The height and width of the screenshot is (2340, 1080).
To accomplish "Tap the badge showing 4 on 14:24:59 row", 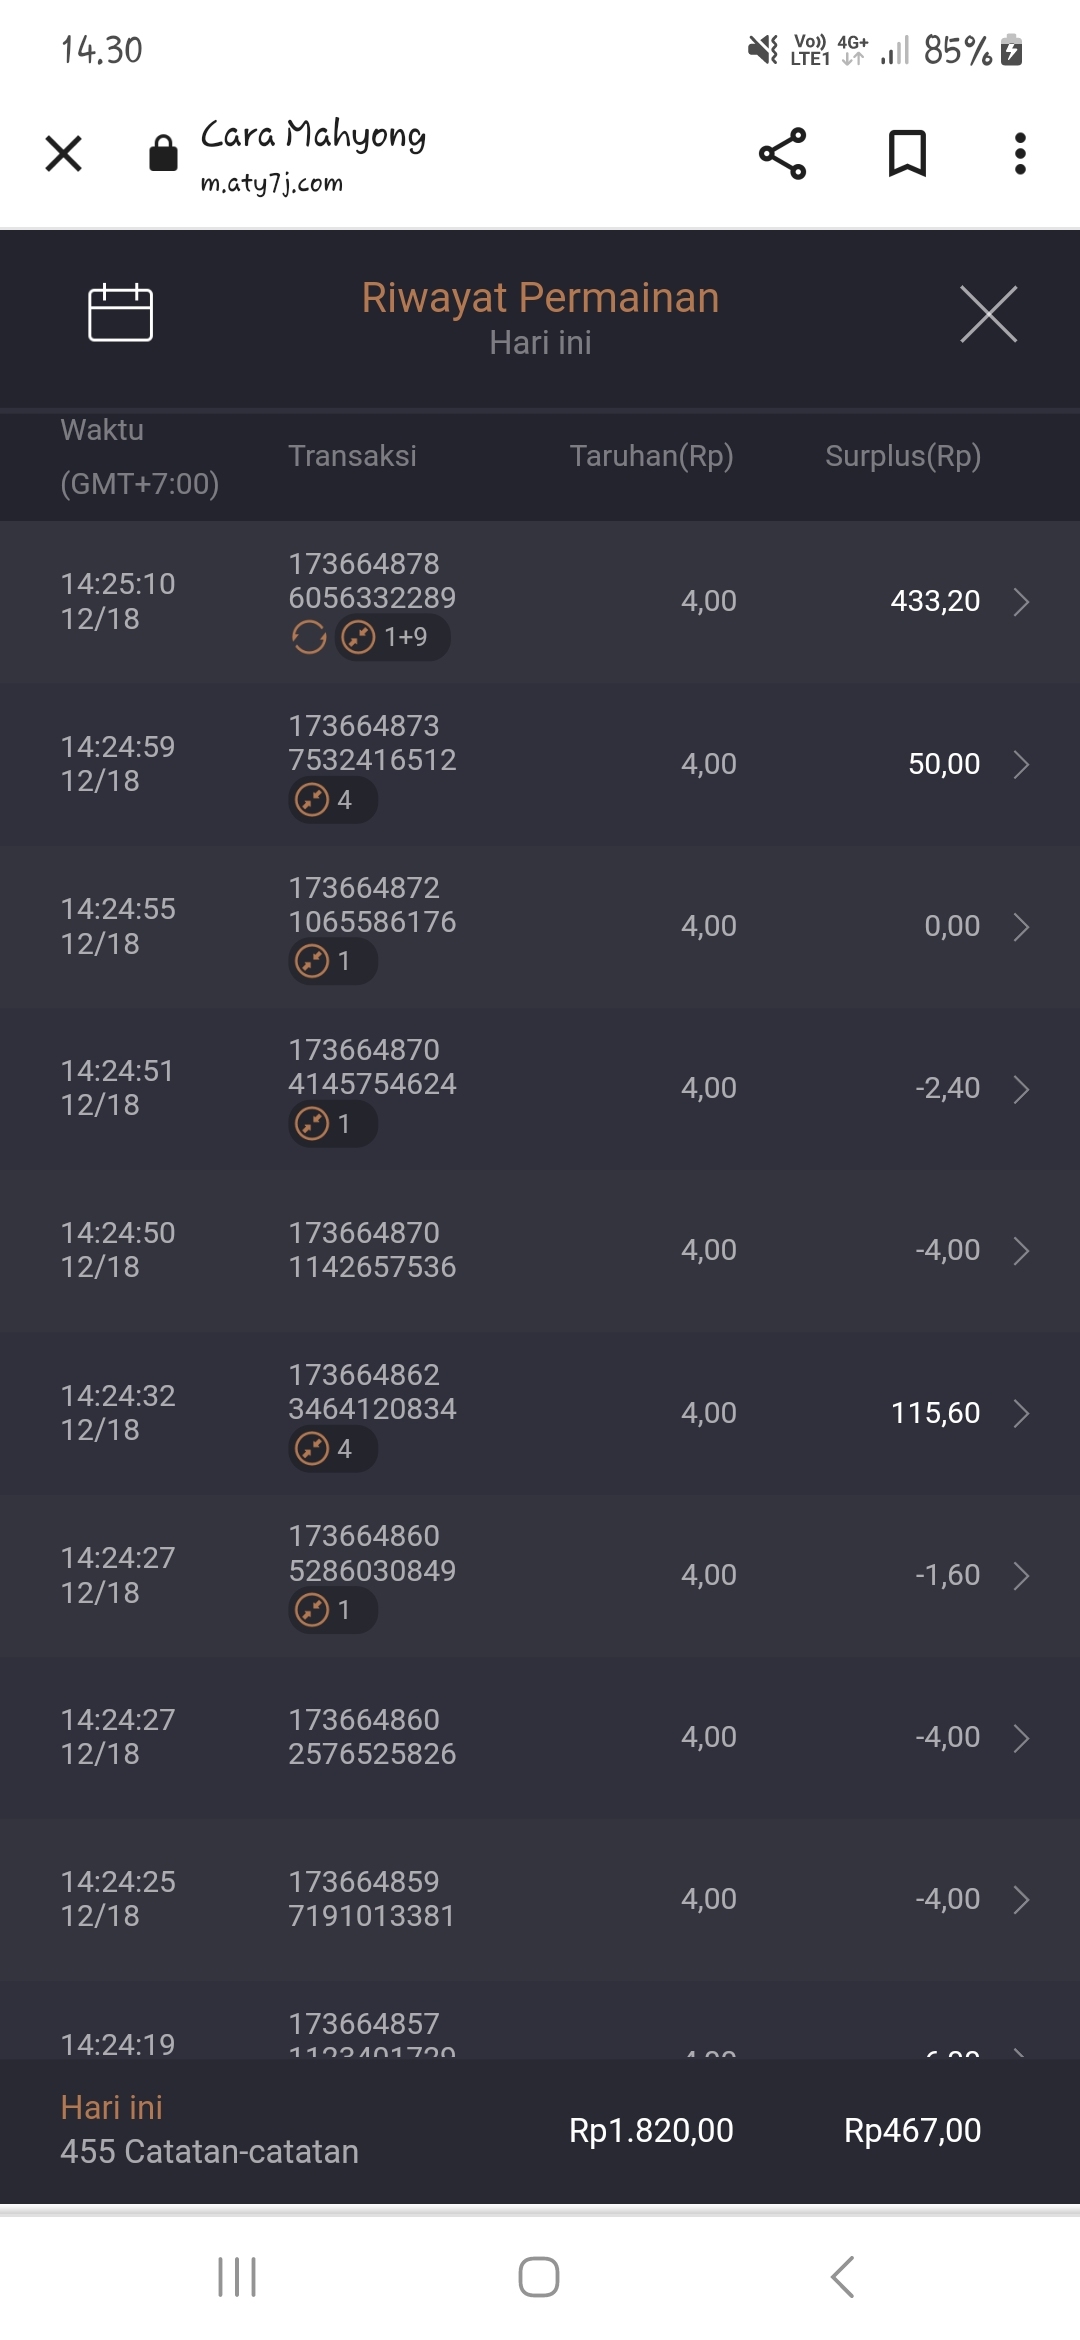I will tap(332, 800).
